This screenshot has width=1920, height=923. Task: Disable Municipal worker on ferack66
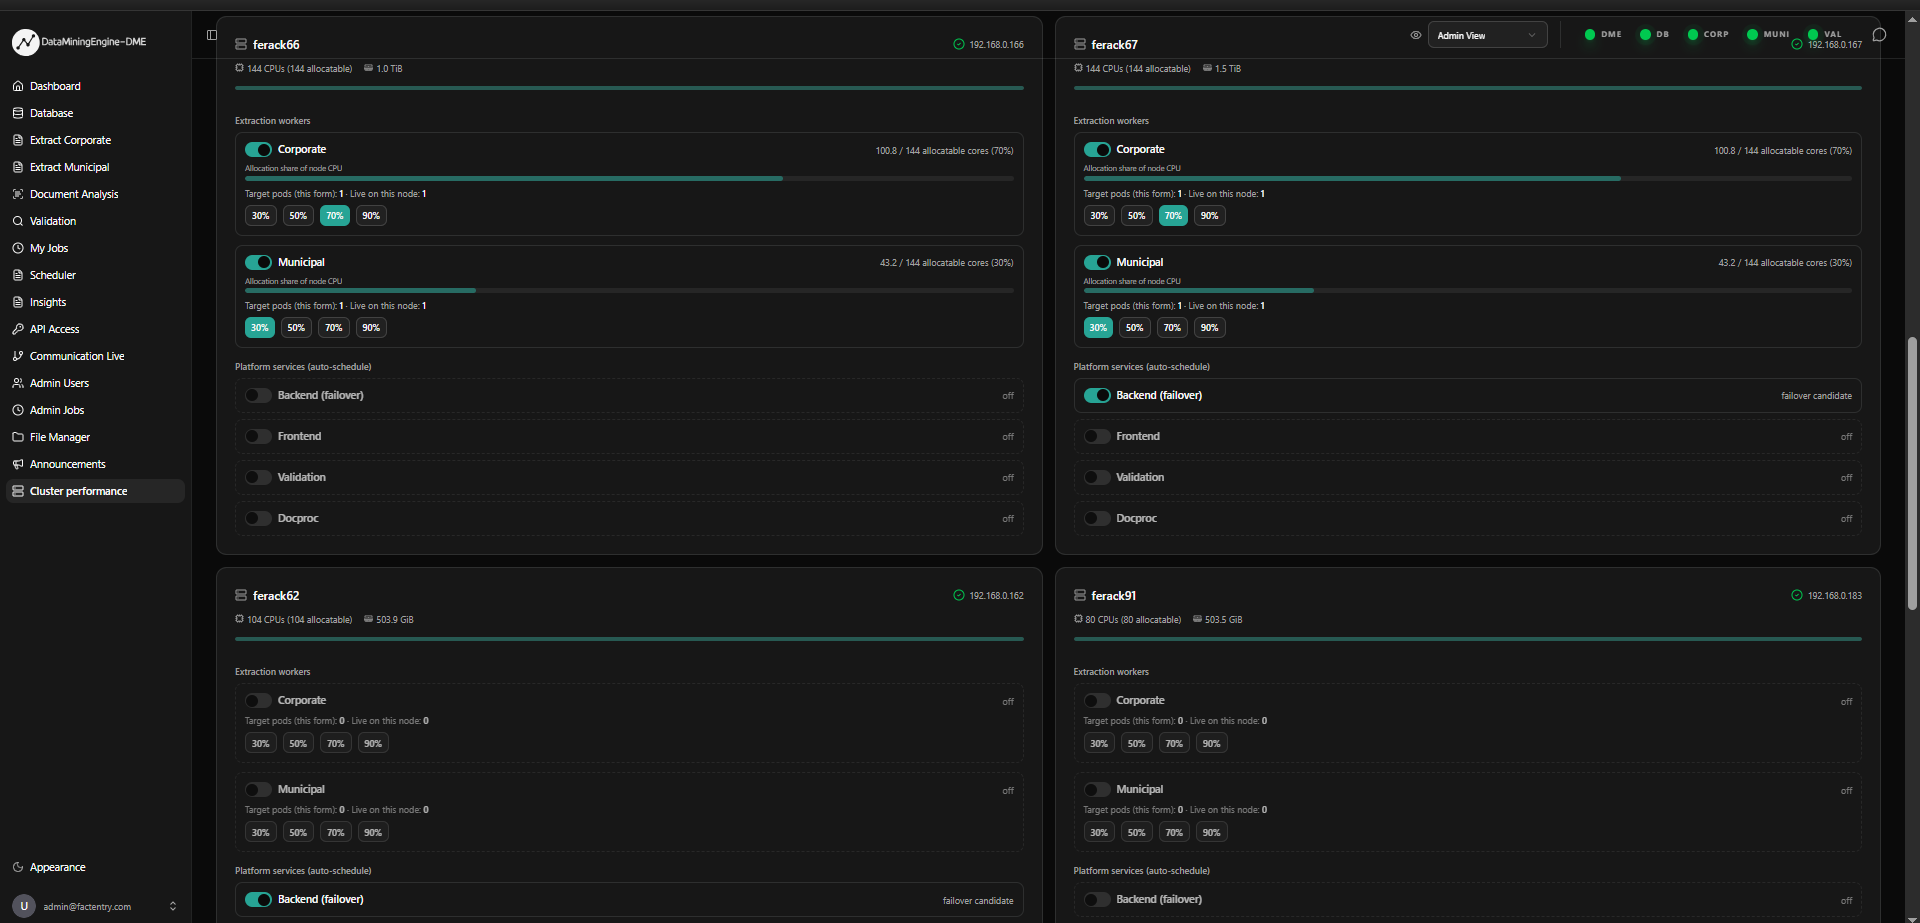pyautogui.click(x=258, y=262)
